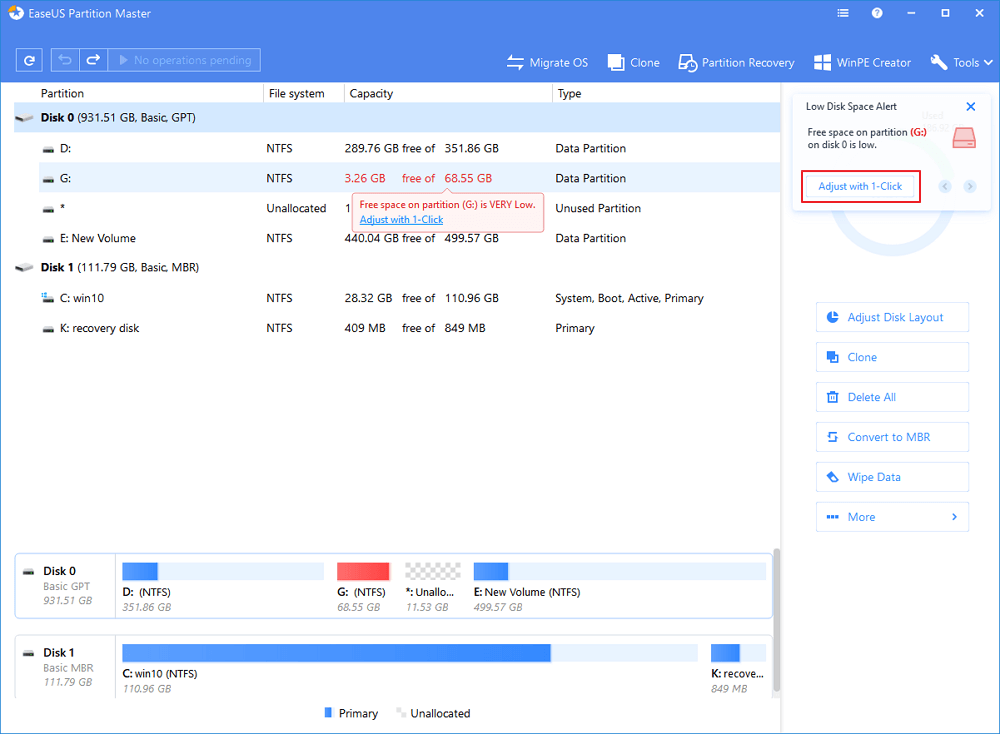Expand the Tools dropdown menu
Viewport: 1000px width, 734px height.
click(x=962, y=62)
